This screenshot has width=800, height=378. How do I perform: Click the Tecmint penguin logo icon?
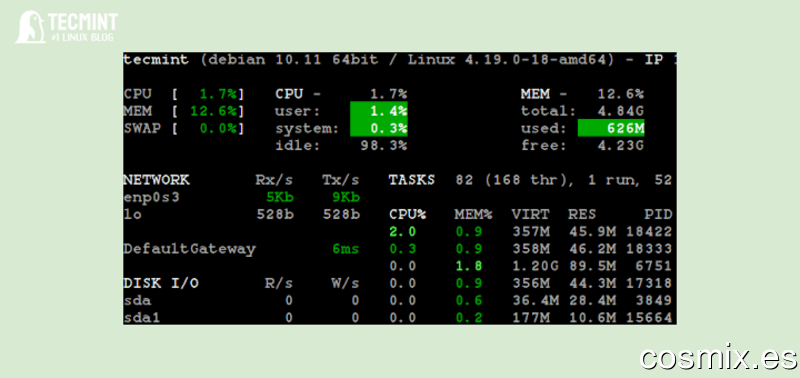tap(30, 27)
